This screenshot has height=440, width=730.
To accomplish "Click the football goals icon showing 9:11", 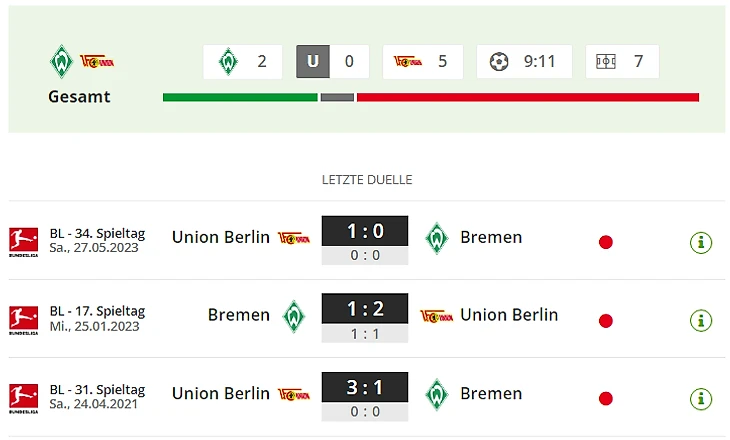I will (499, 61).
